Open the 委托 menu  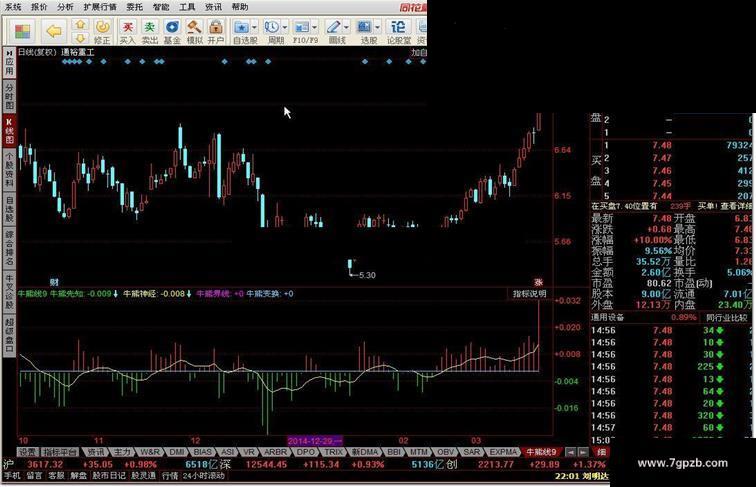tap(135, 7)
